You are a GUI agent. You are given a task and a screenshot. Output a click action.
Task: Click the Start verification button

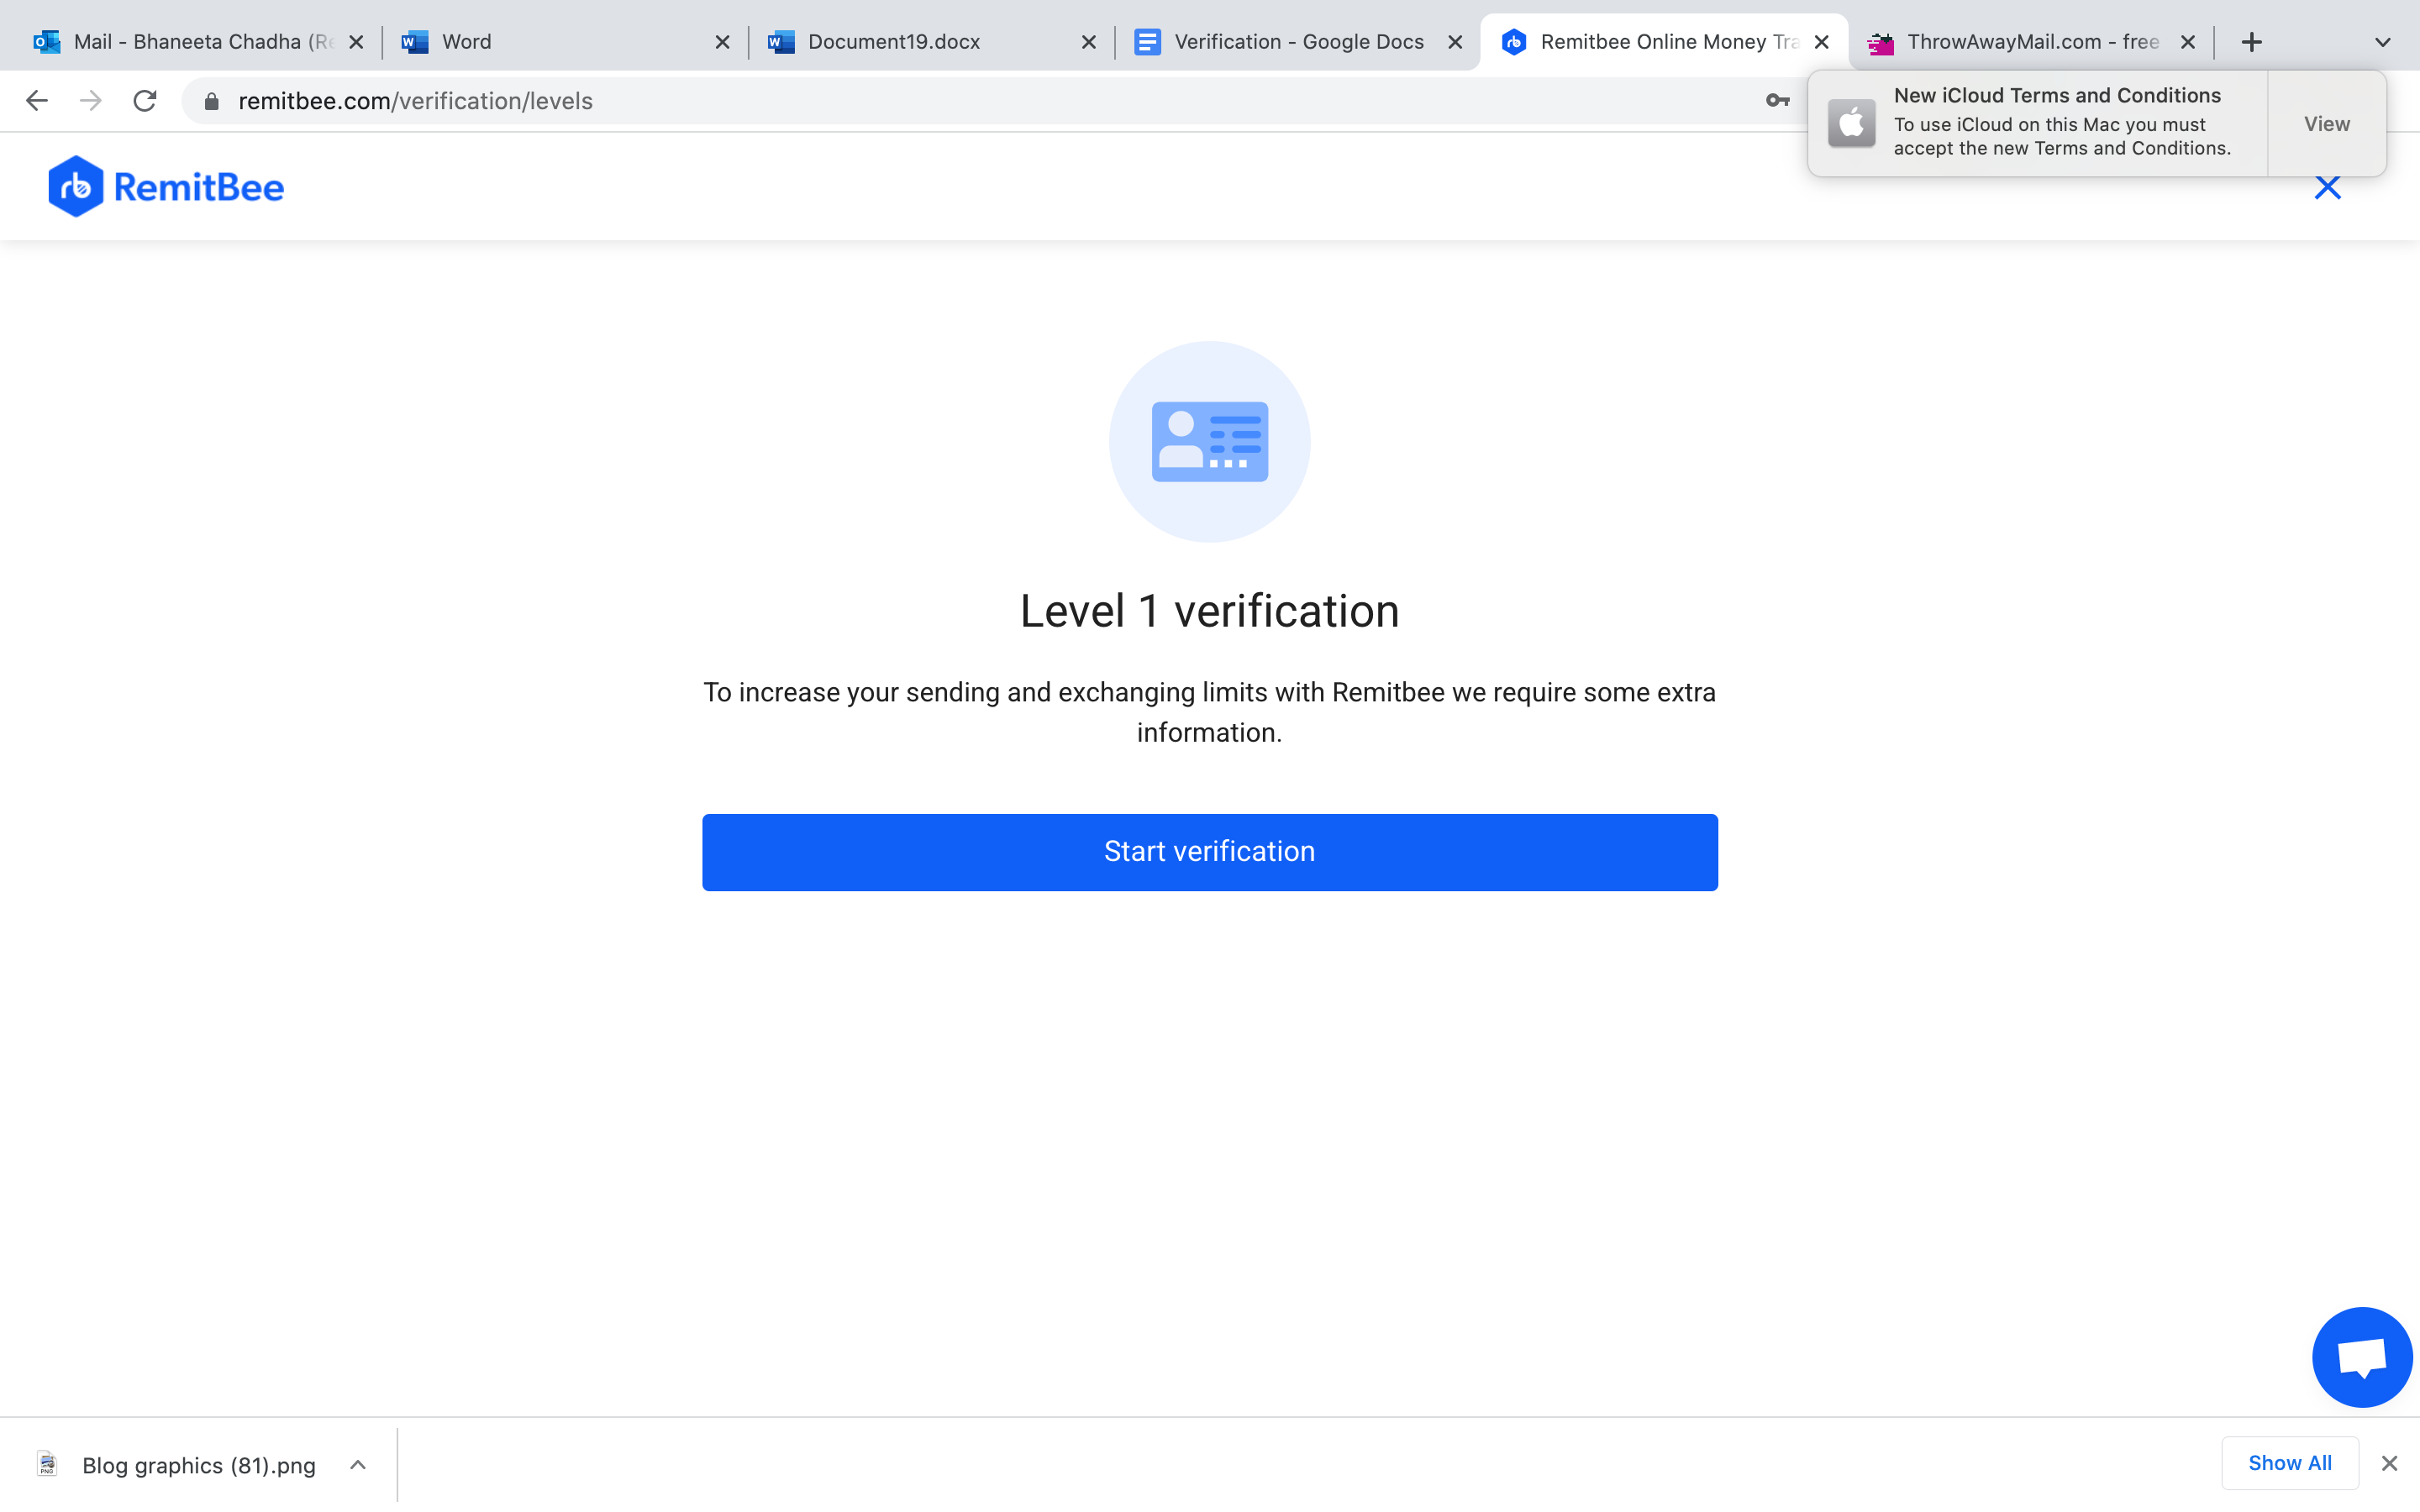1209,852
